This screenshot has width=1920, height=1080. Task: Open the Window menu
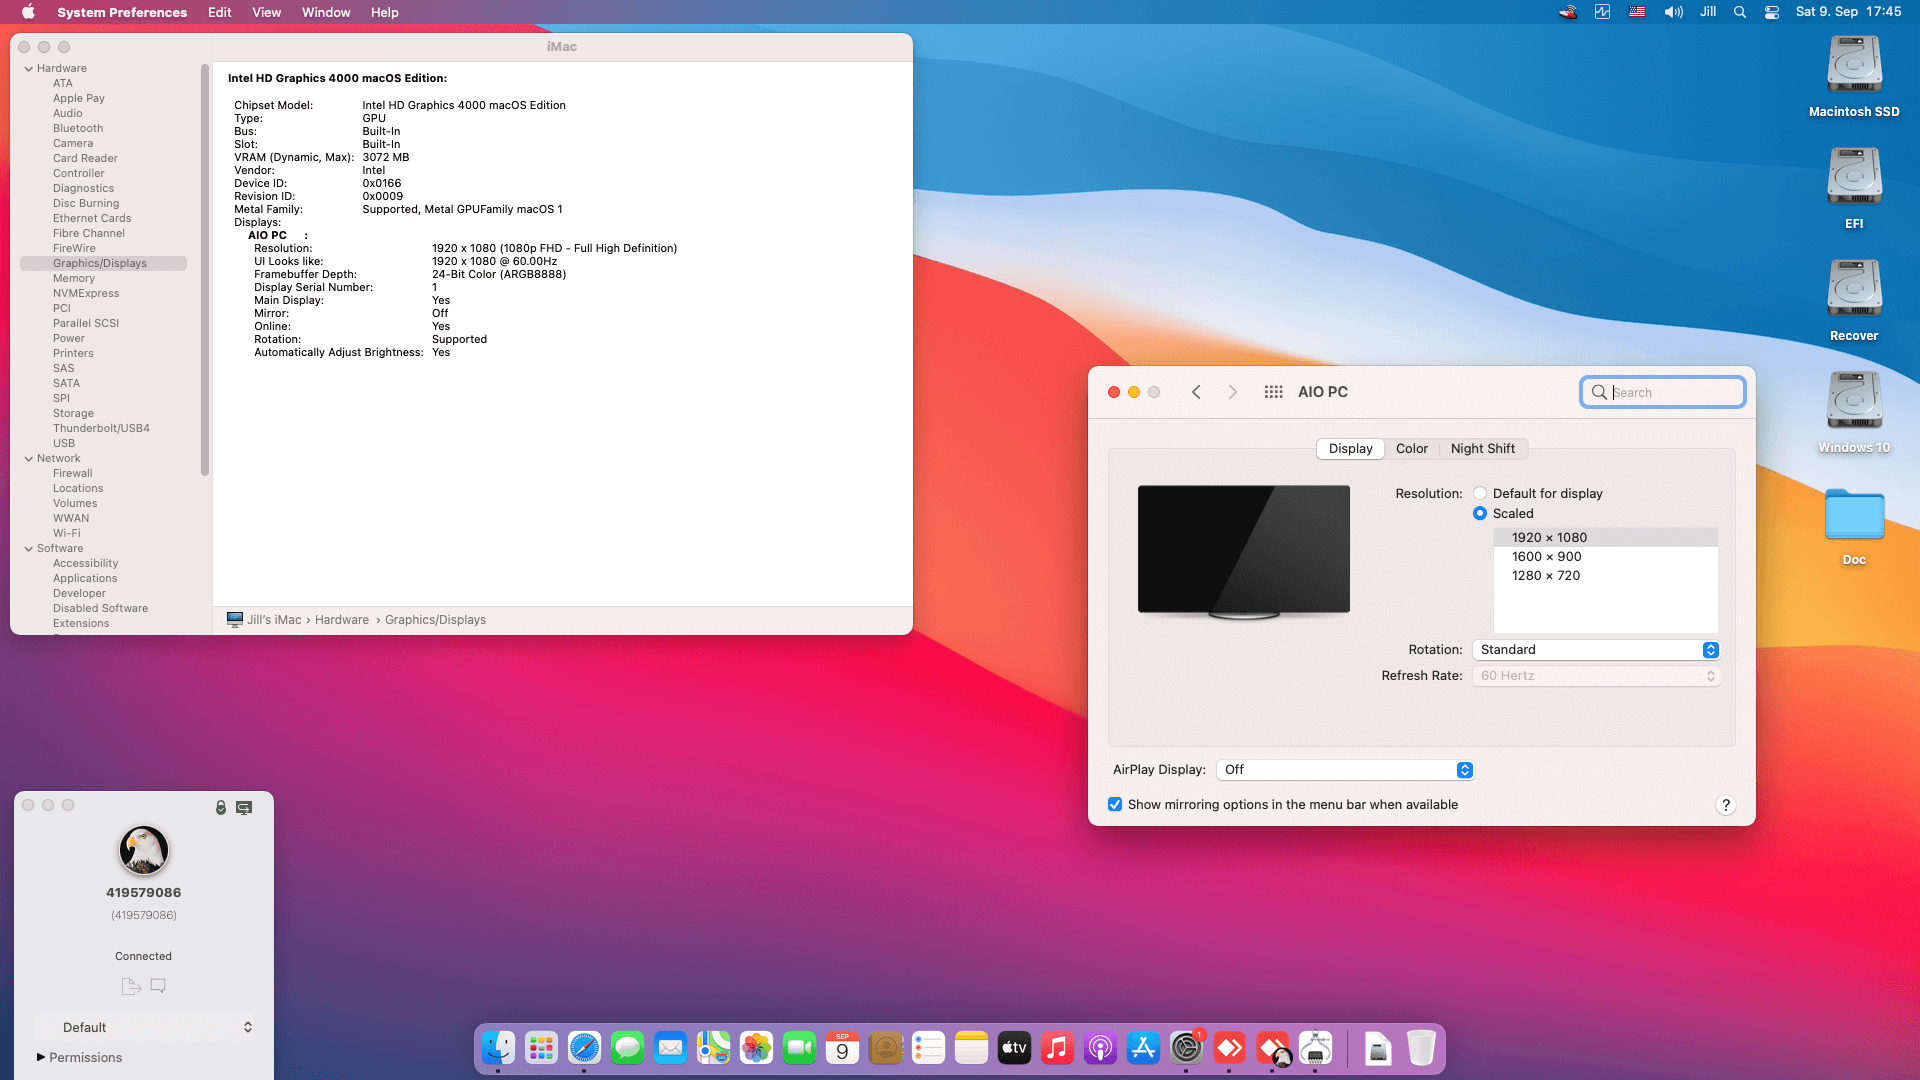326,12
